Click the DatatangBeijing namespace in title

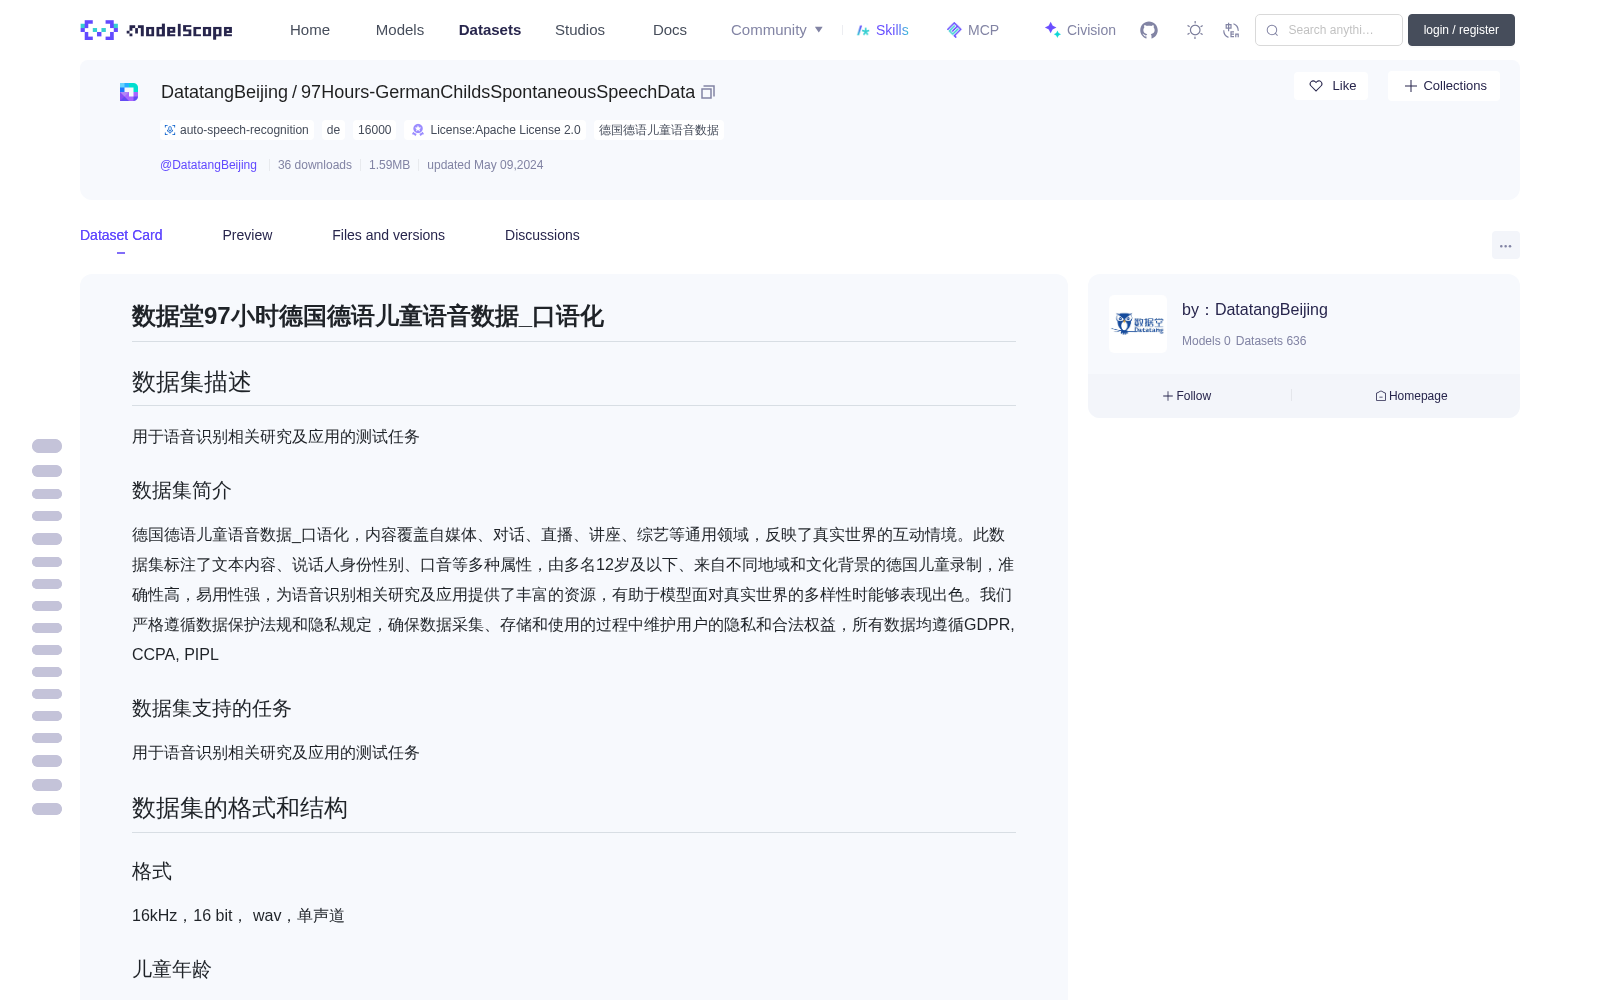tap(224, 92)
